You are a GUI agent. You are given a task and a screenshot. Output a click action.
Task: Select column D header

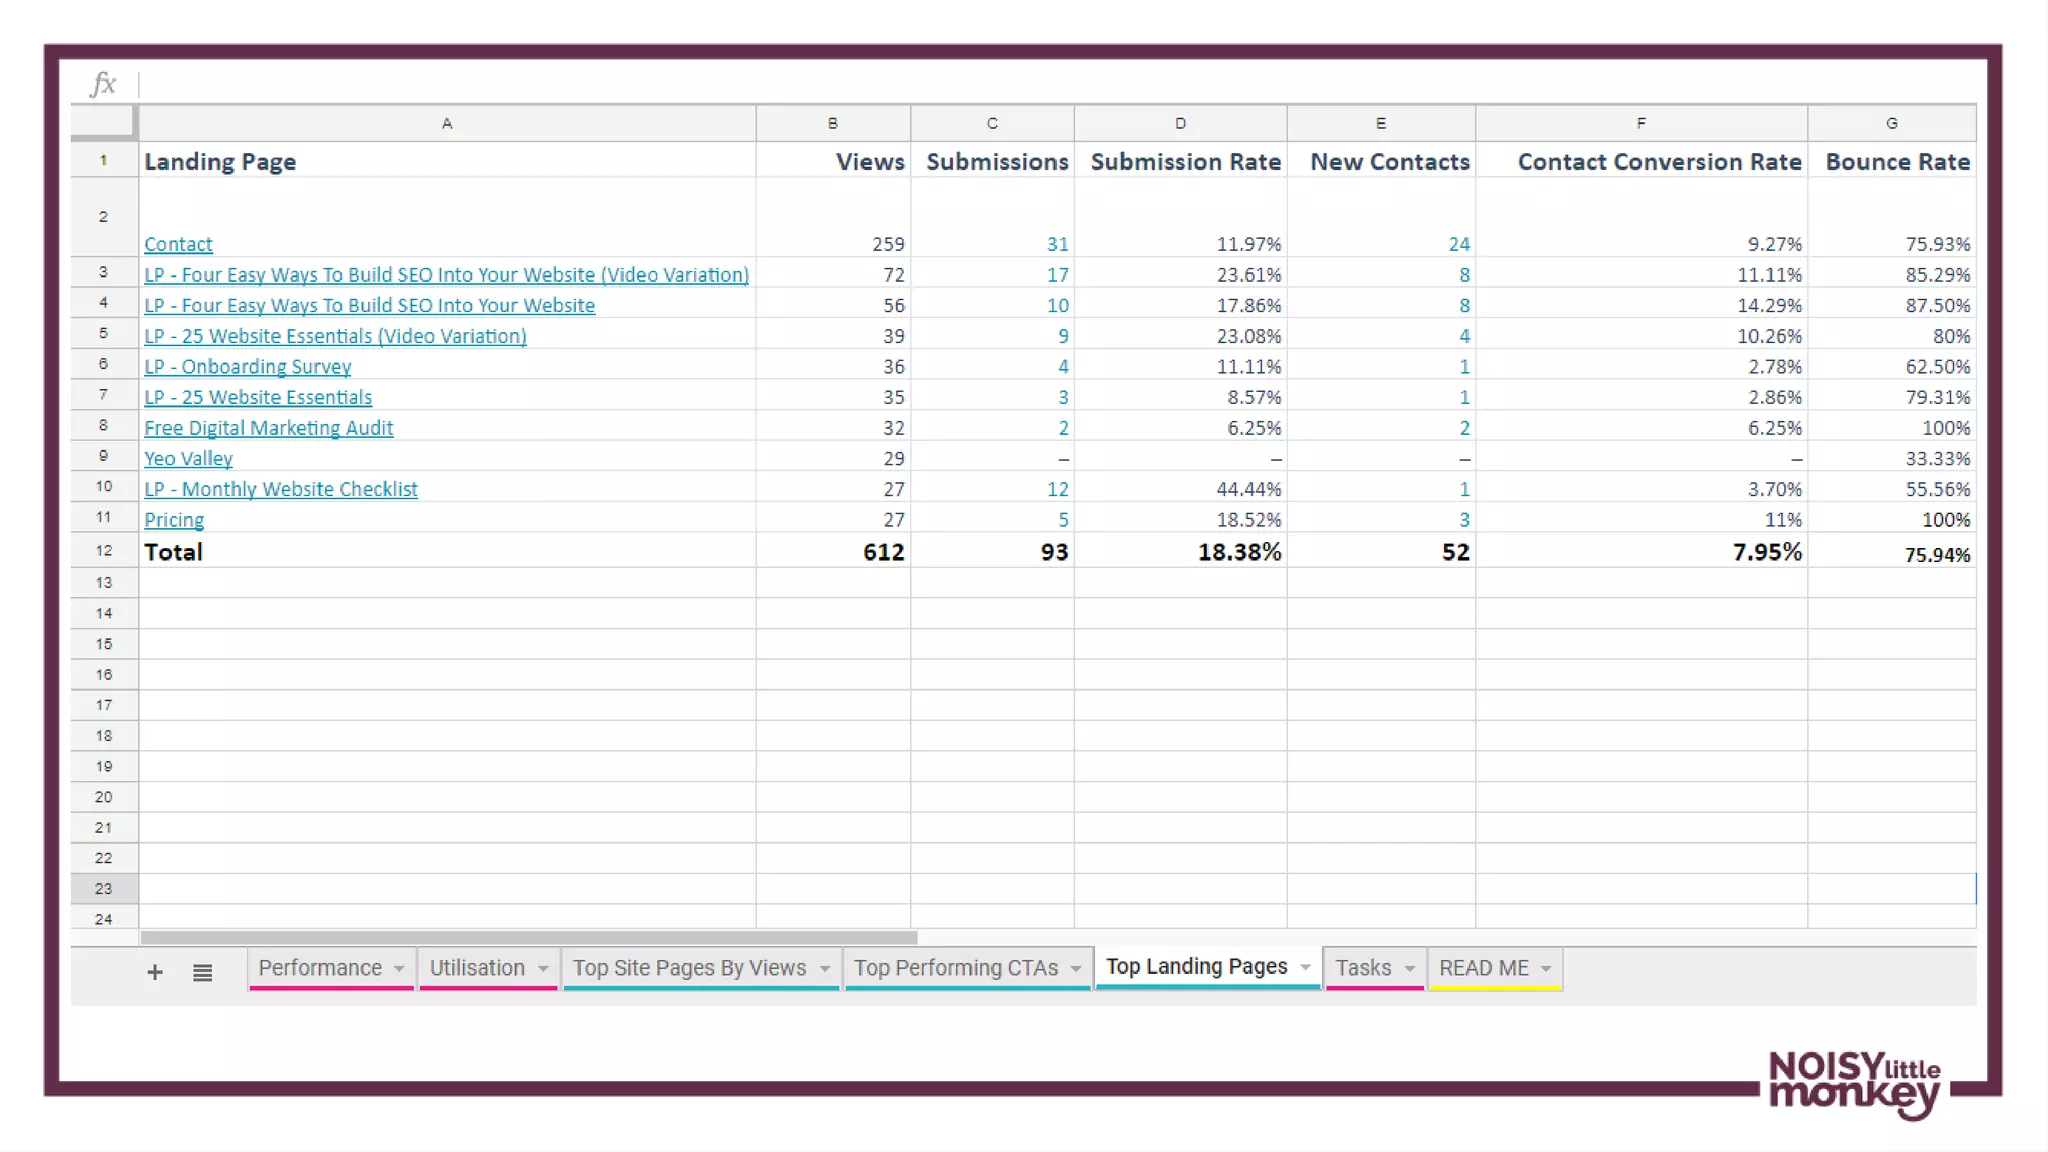click(1180, 123)
